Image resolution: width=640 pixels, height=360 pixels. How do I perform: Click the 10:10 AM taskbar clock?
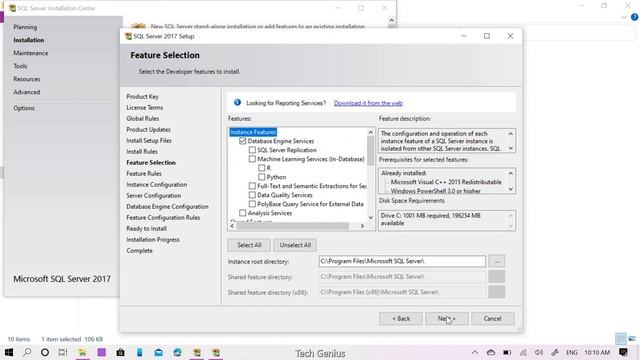pyautogui.click(x=597, y=352)
